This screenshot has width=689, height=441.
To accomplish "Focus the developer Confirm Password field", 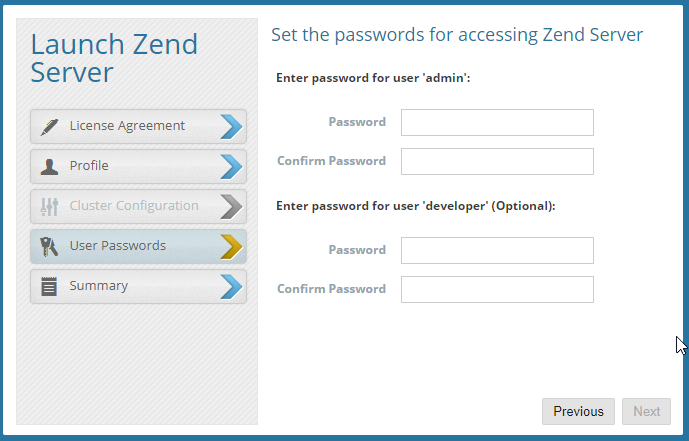I will (x=497, y=289).
